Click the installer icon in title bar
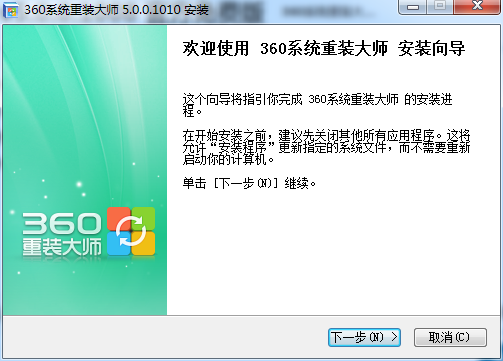 (x=11, y=9)
